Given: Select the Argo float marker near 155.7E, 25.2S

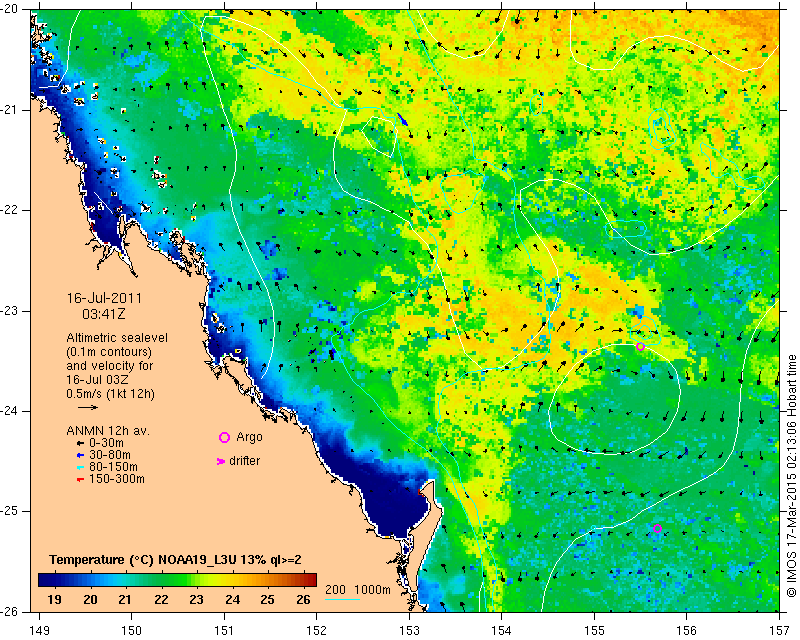Looking at the screenshot, I should pyautogui.click(x=657, y=528).
